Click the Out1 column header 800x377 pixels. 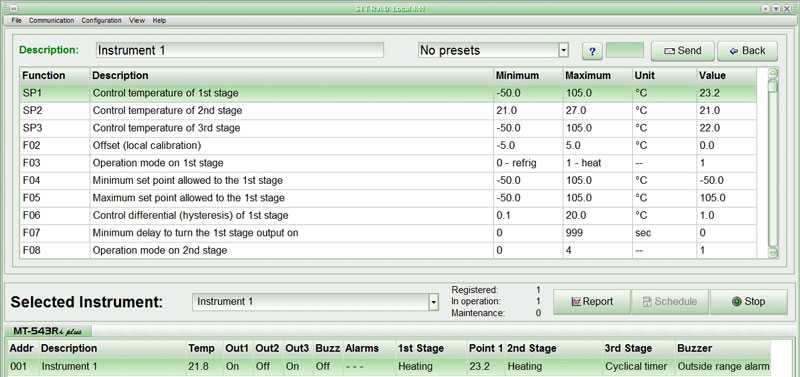238,348
